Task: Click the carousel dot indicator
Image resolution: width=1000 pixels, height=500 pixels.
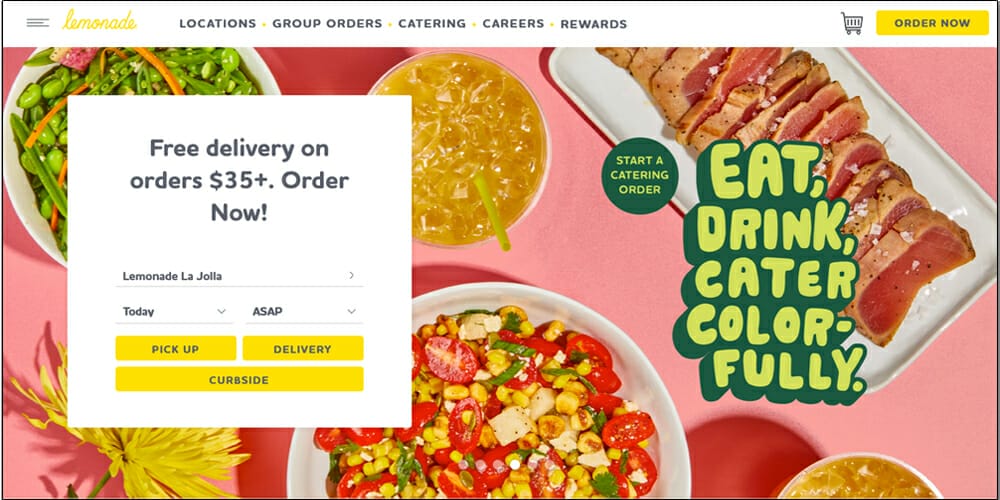Action: point(514,465)
